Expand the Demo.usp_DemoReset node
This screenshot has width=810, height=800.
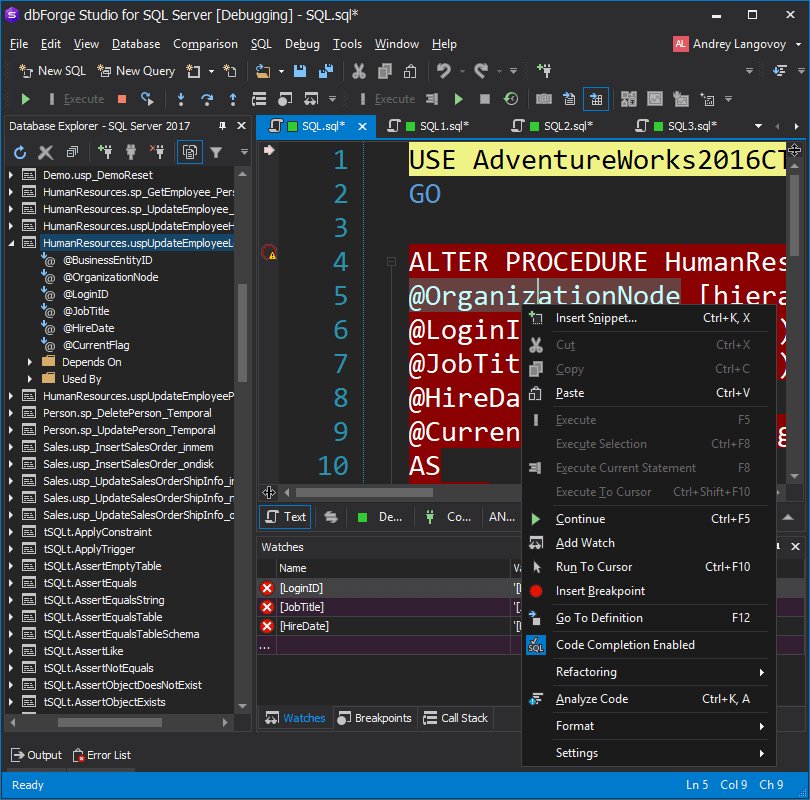pos(11,175)
